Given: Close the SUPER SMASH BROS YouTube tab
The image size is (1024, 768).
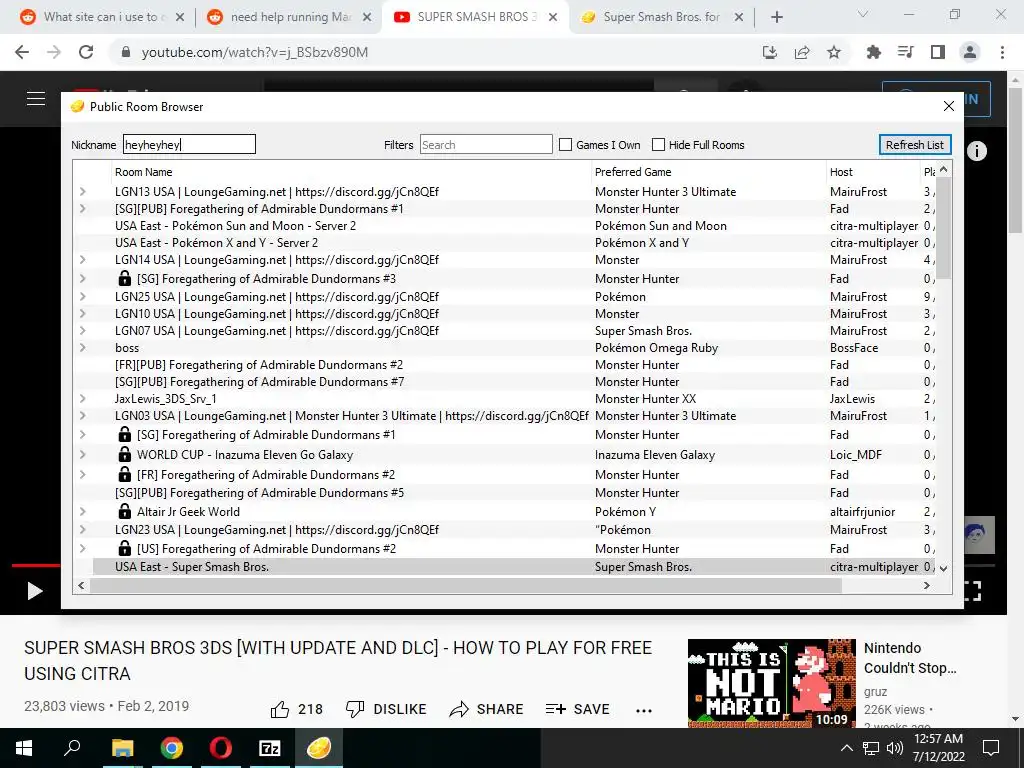Looking at the screenshot, I should pos(553,17).
